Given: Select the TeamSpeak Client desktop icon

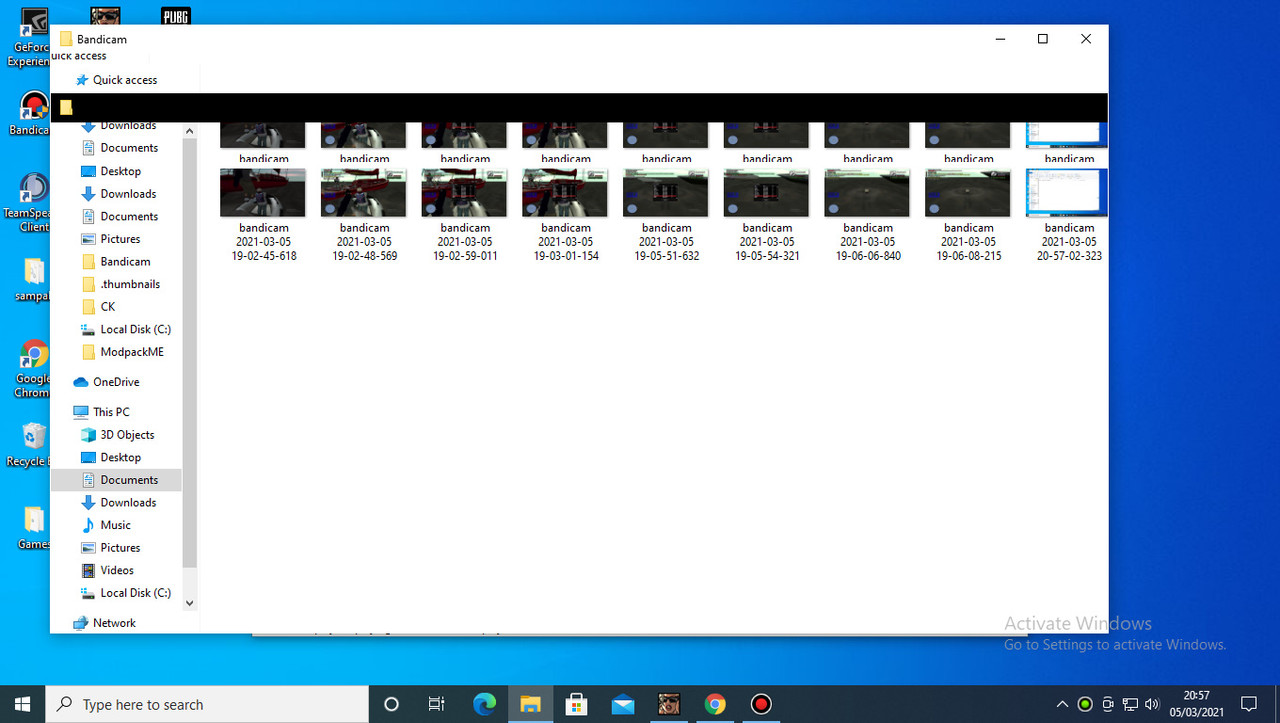Looking at the screenshot, I should click(30, 203).
